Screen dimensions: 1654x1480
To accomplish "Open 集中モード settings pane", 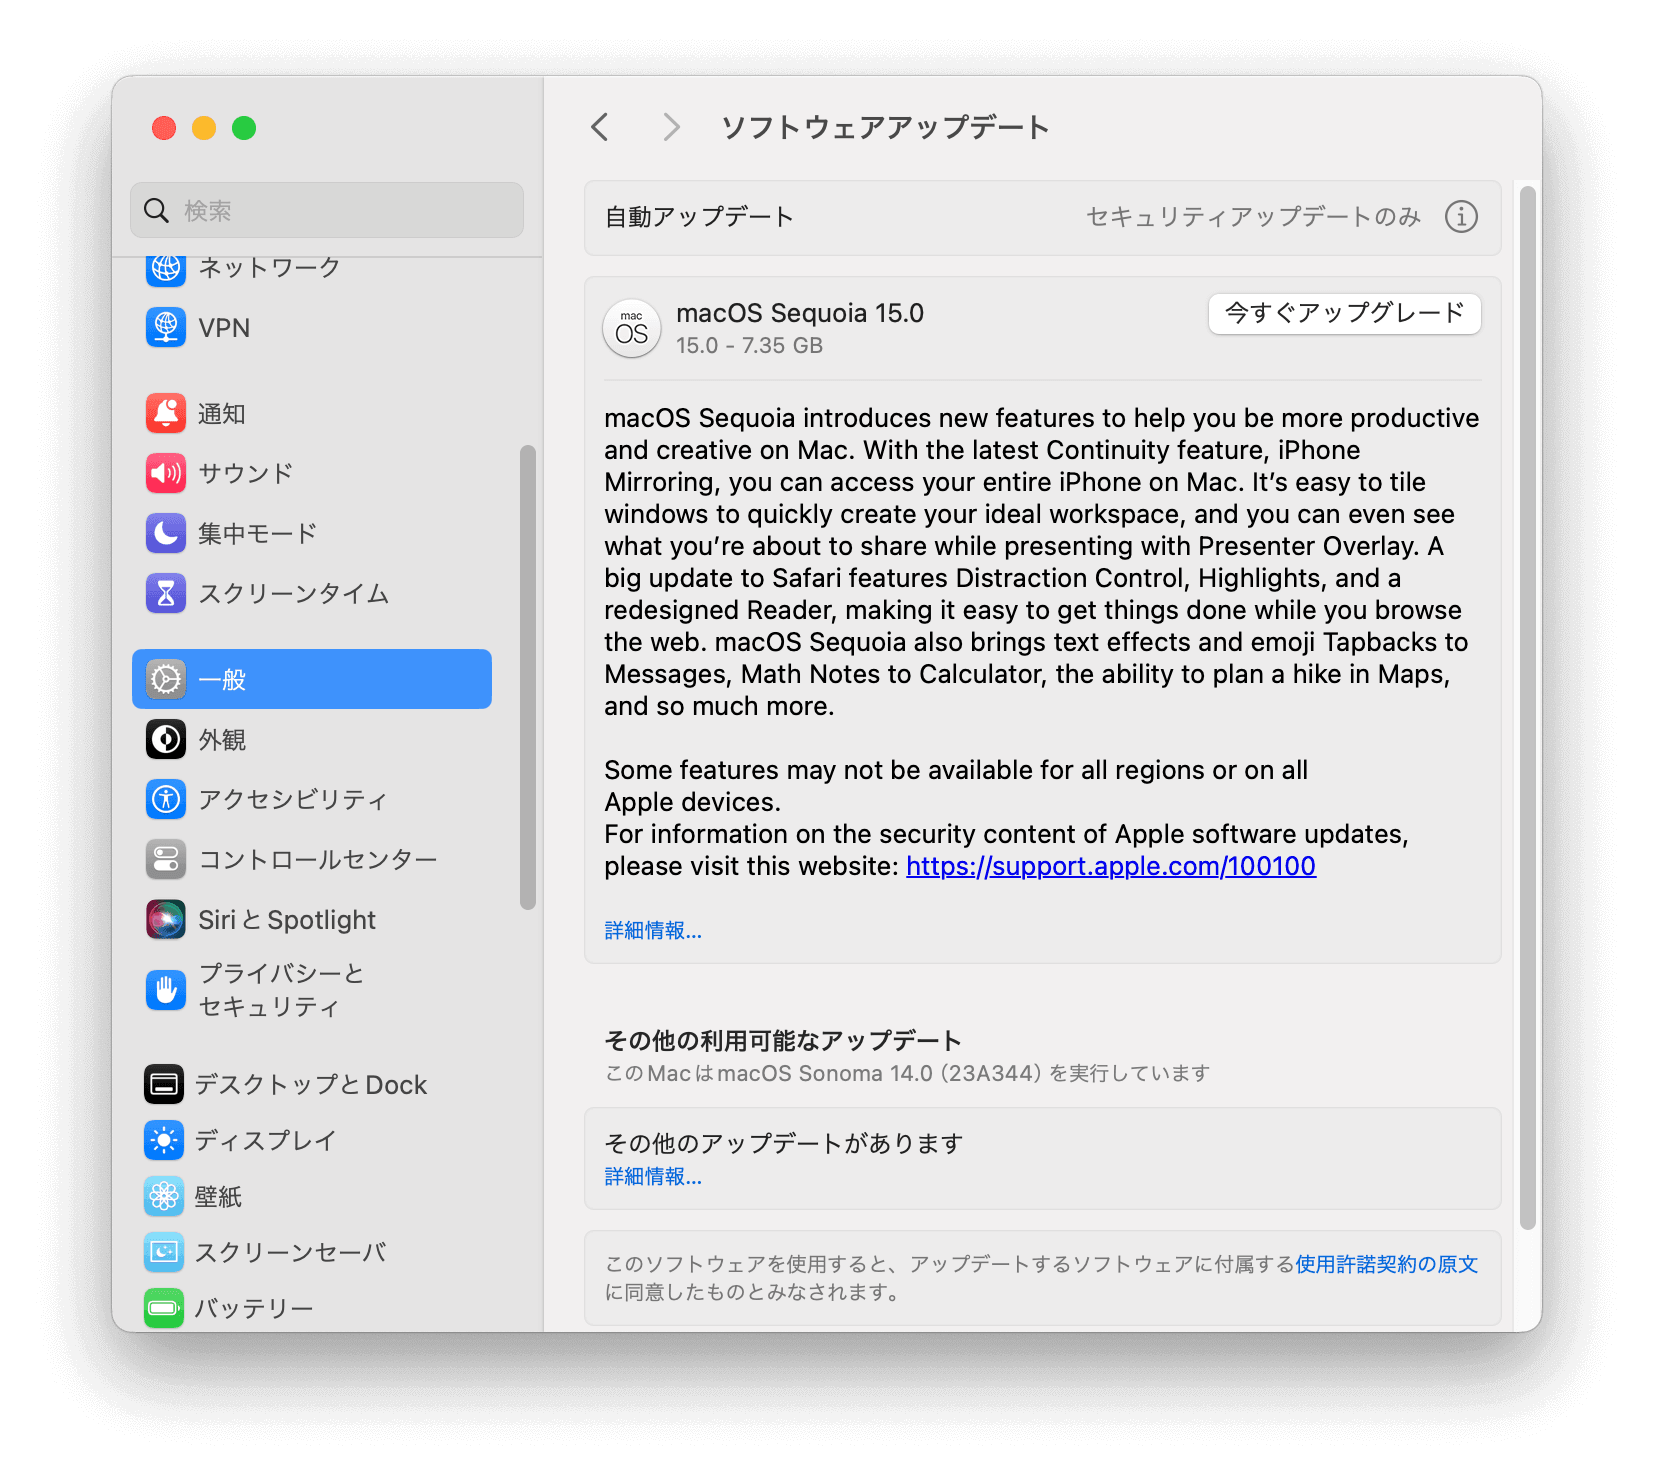I will 312,533.
